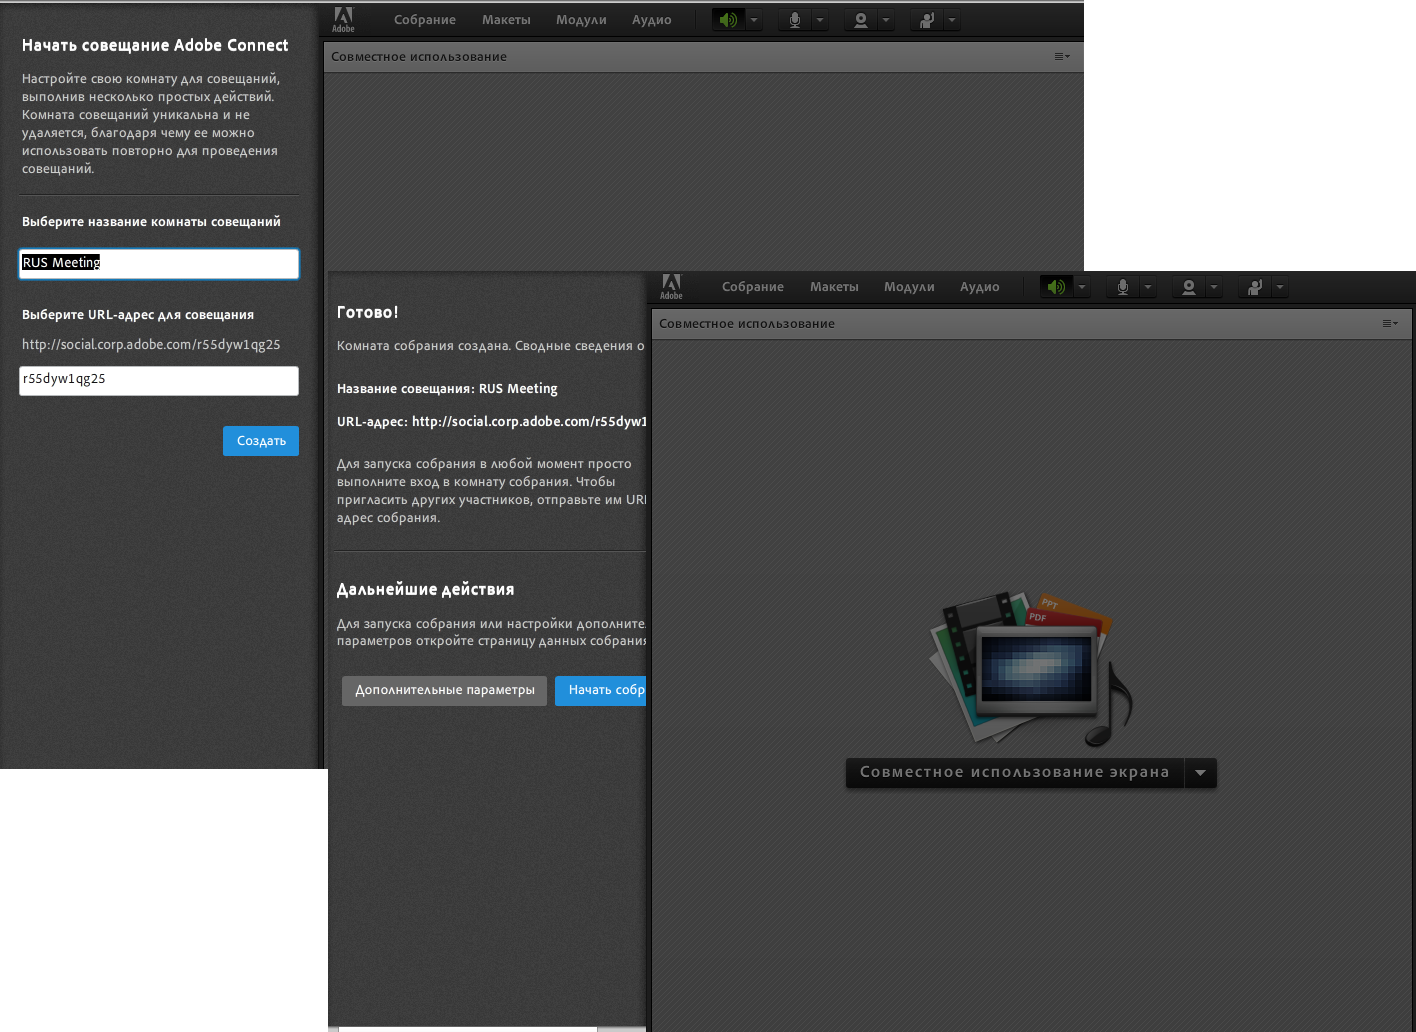Image resolution: width=1416 pixels, height=1032 pixels.
Task: Toggle the speaker icon in the room-setup window
Action: (x=729, y=20)
